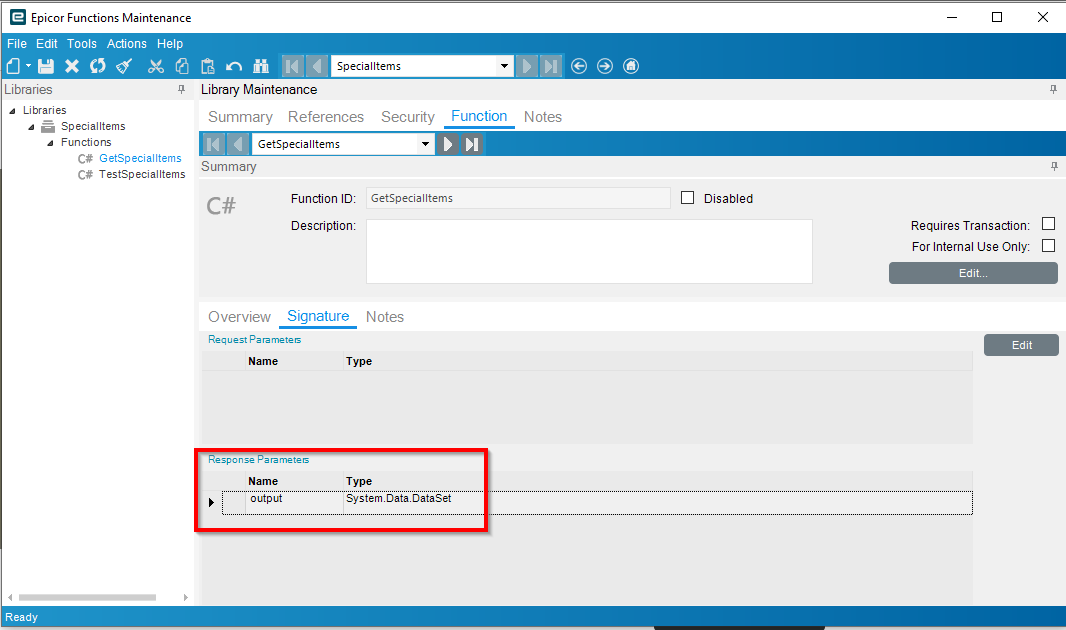
Task: Open the Edit menu
Action: [x=47, y=43]
